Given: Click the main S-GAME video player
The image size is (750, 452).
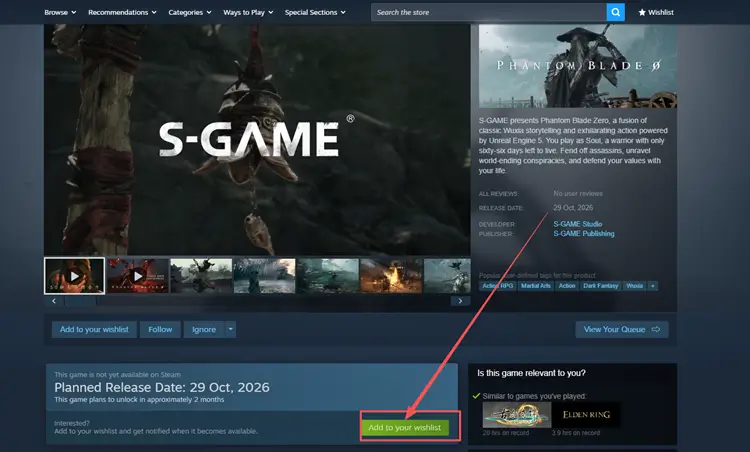Looking at the screenshot, I should pos(257,140).
